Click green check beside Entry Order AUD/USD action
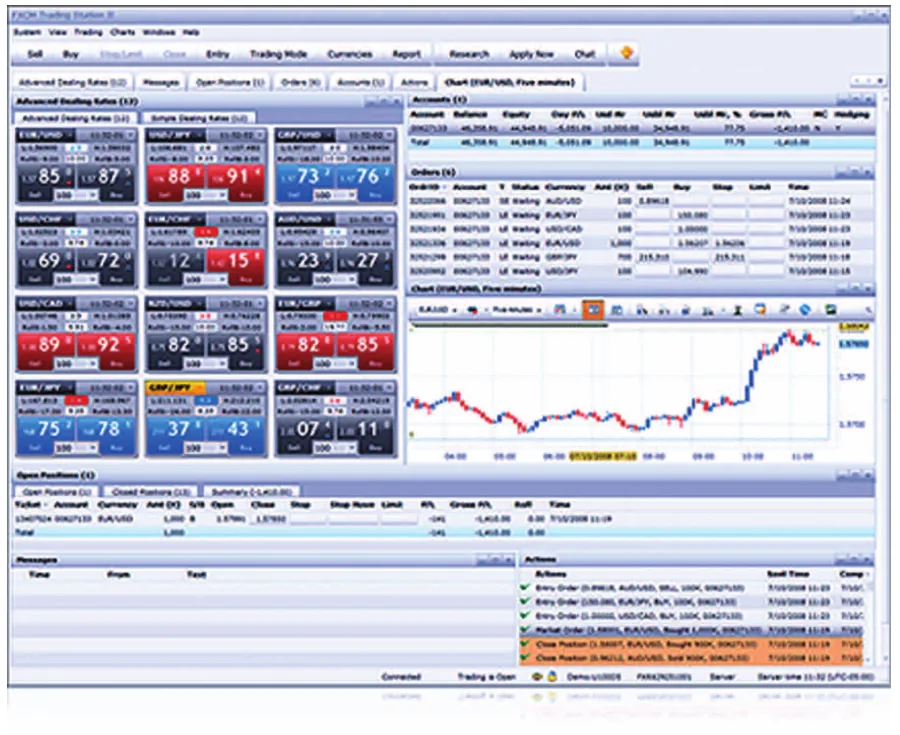Screen dimensions: 900x735 (x=524, y=588)
